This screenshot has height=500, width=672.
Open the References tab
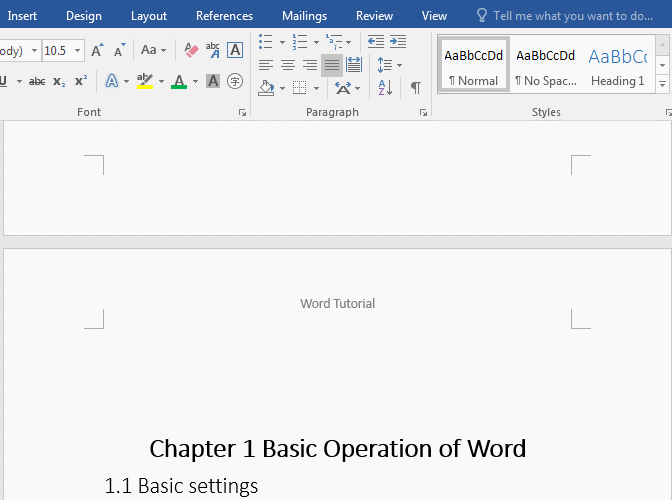(225, 16)
